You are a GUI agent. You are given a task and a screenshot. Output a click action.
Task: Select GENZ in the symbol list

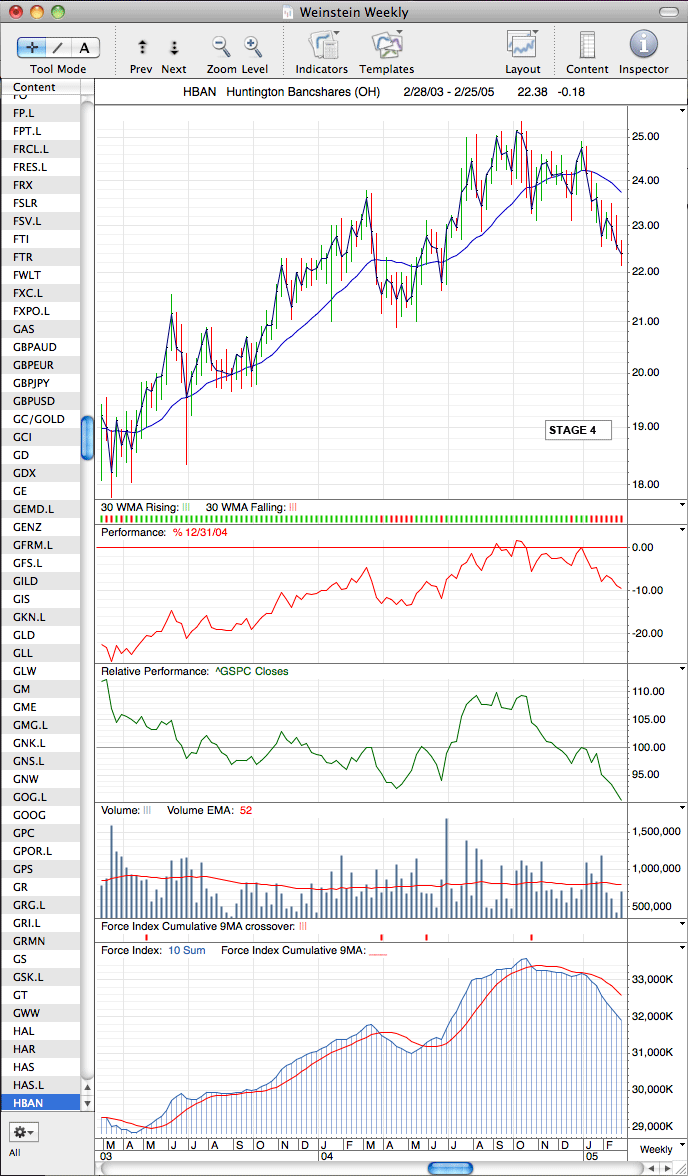(41, 526)
